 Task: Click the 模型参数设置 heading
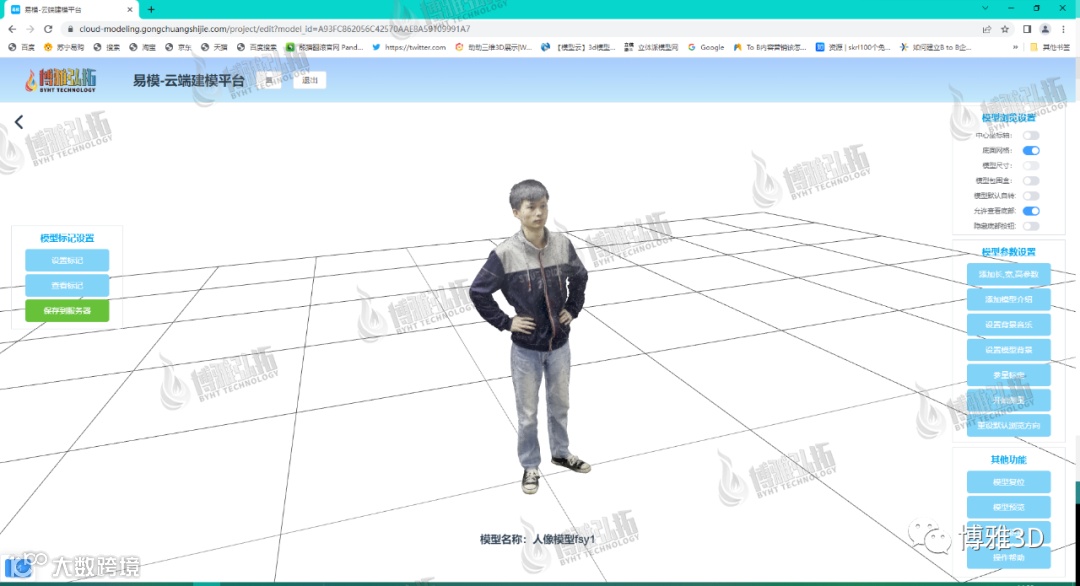(1008, 252)
